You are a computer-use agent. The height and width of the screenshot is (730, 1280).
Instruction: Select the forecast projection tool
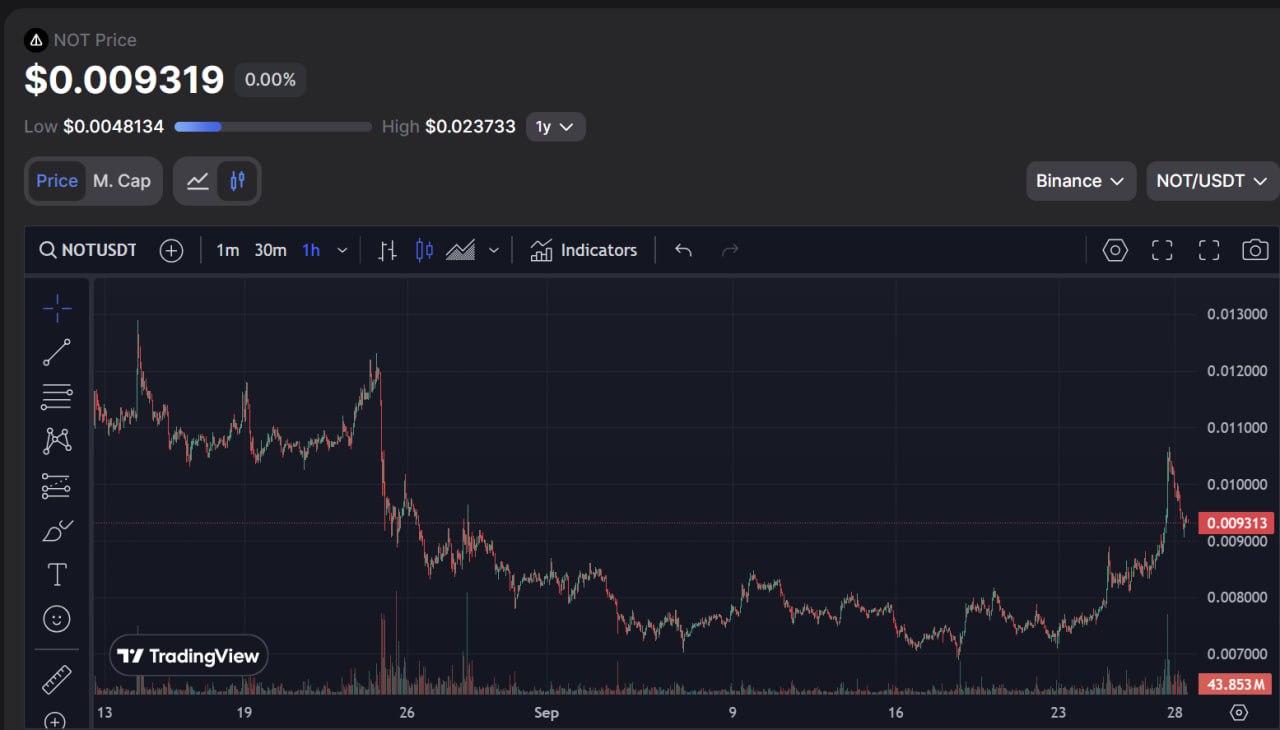coord(57,486)
